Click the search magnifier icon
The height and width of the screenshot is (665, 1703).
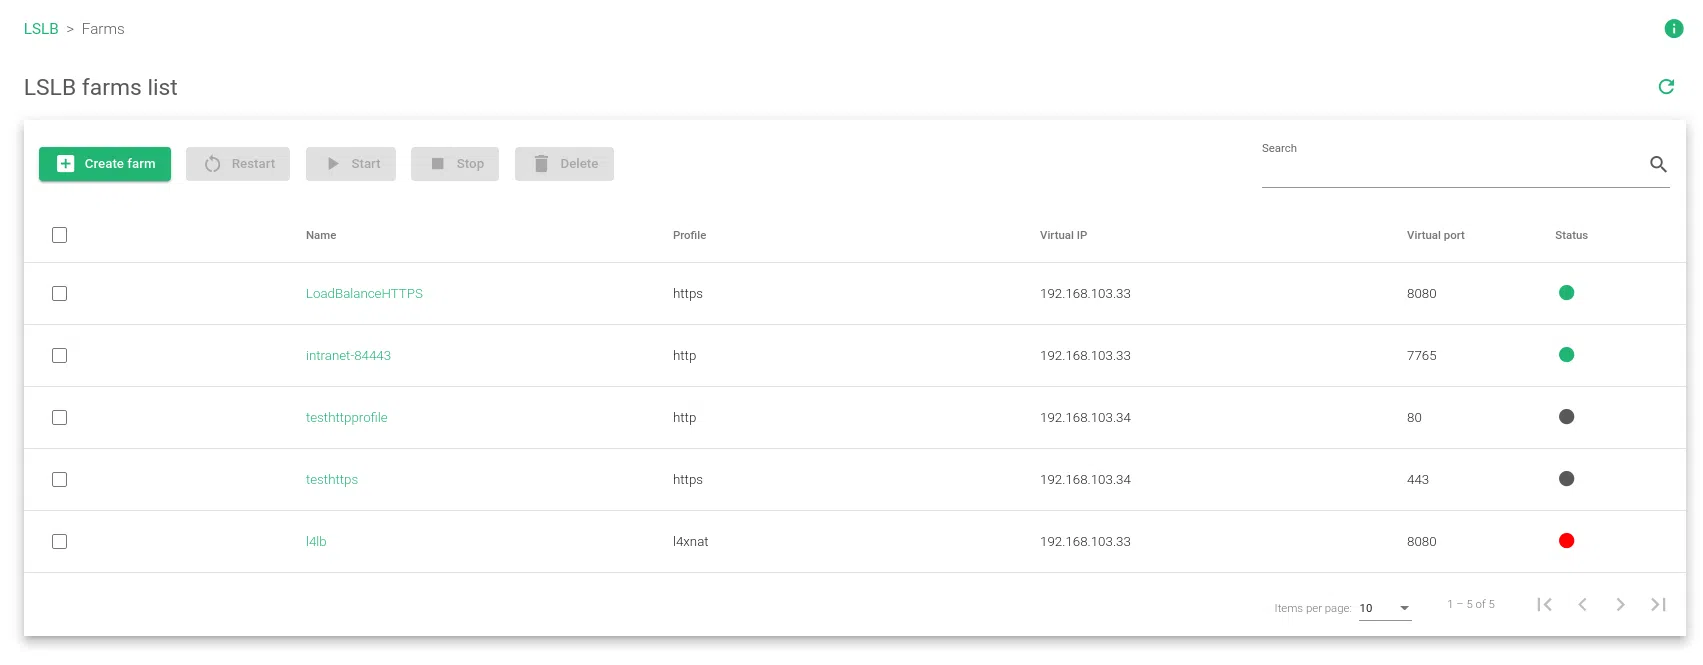pos(1657,165)
